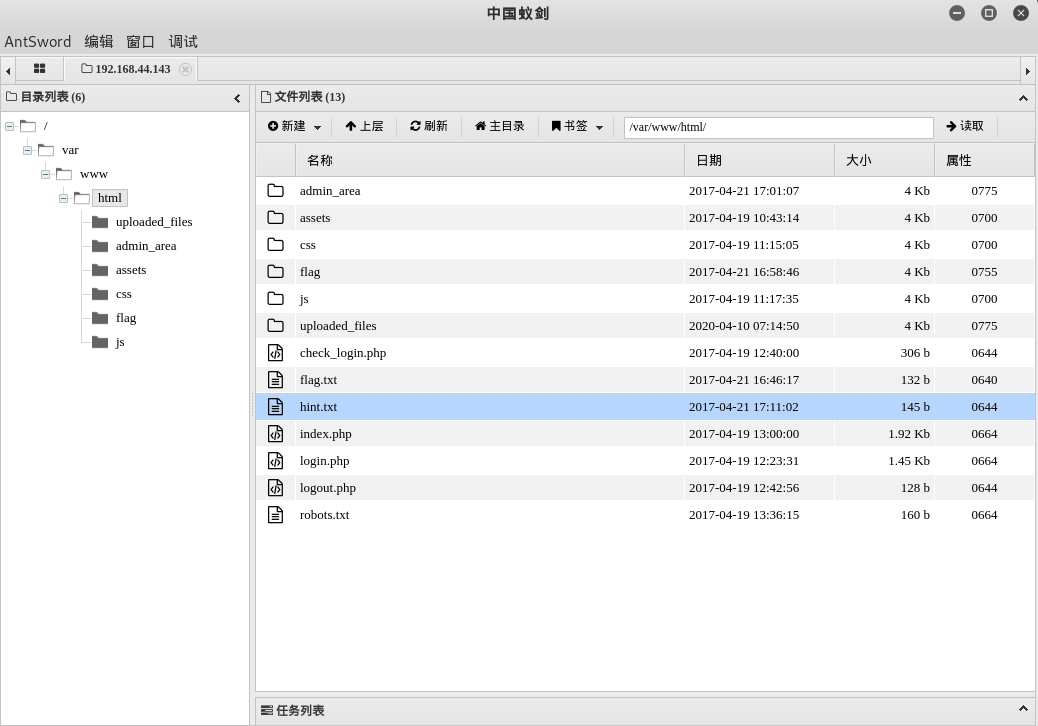Click the 0640 permission cell

point(984,380)
